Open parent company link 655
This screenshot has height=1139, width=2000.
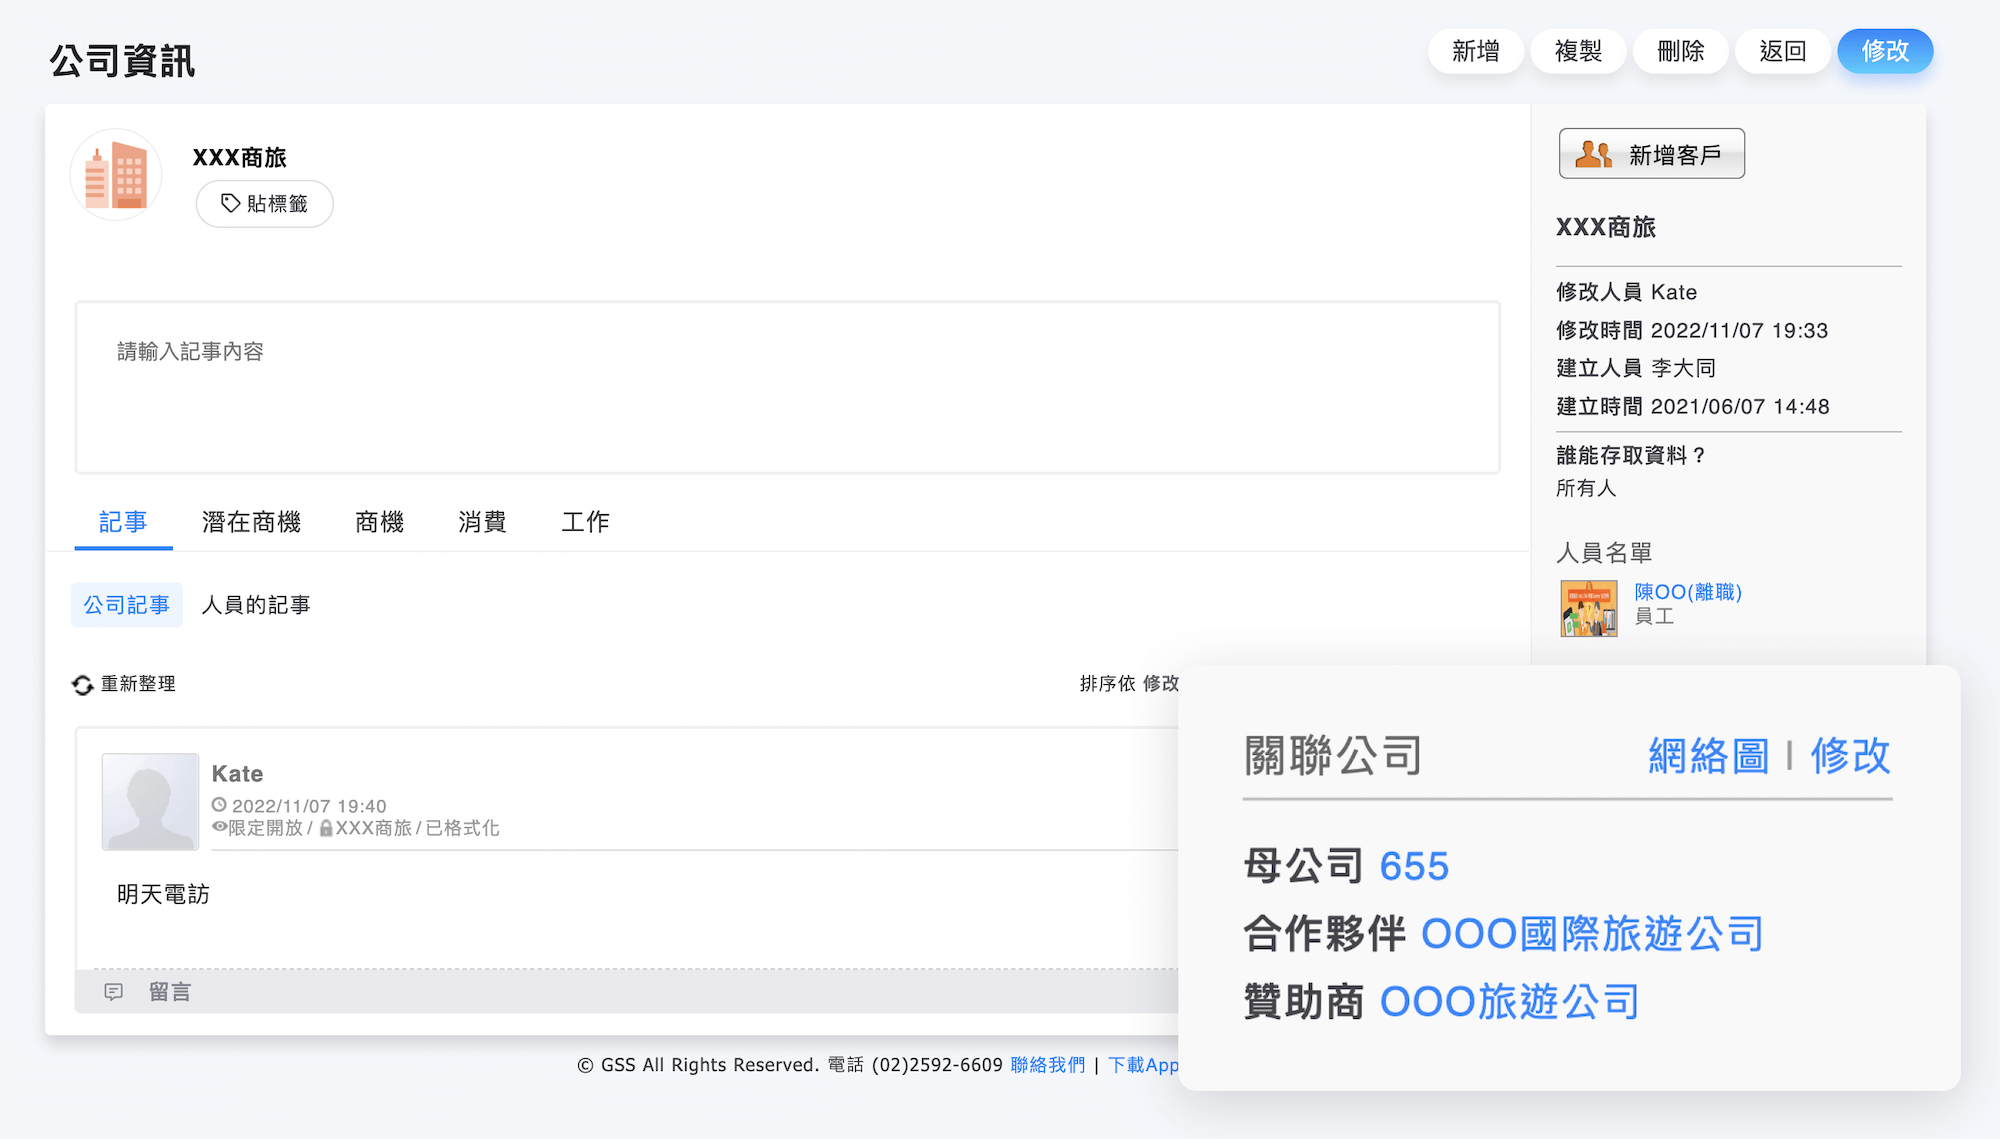(1413, 866)
